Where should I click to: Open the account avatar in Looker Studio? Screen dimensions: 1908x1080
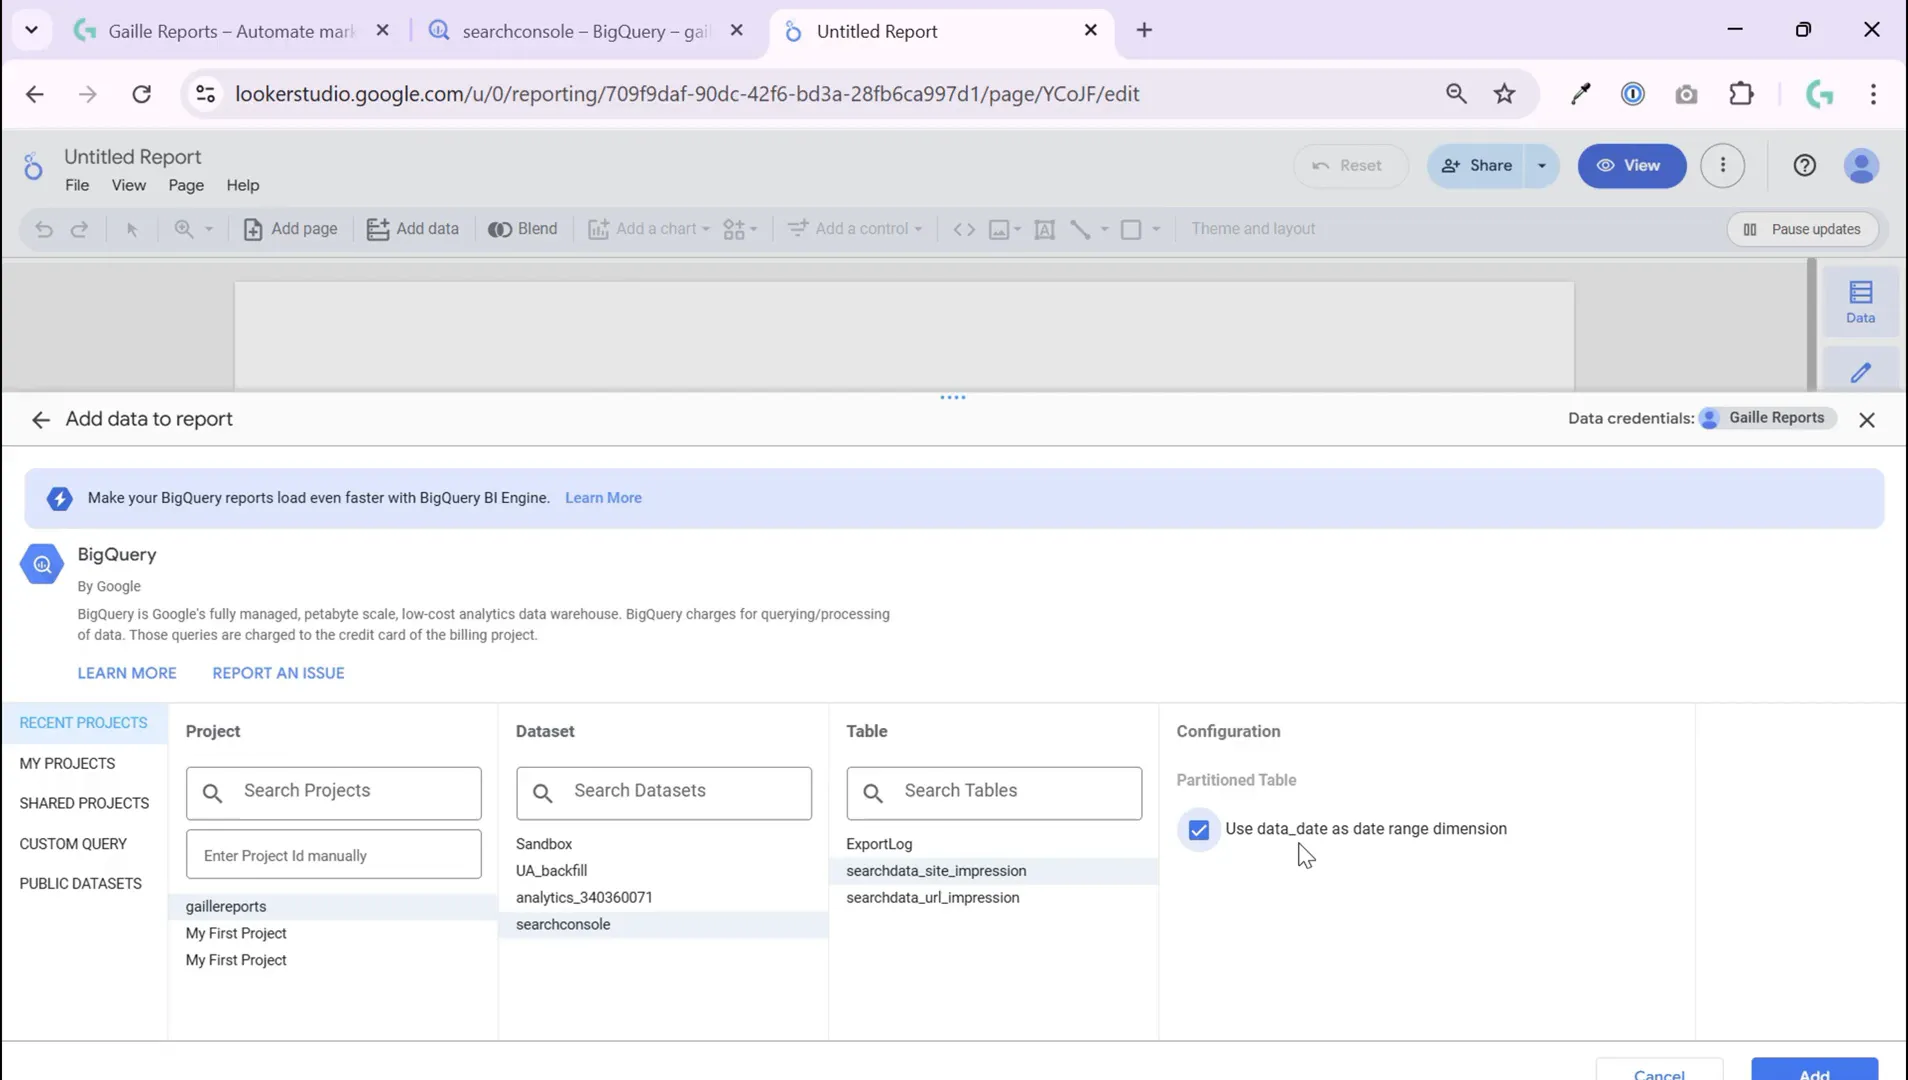coord(1860,166)
